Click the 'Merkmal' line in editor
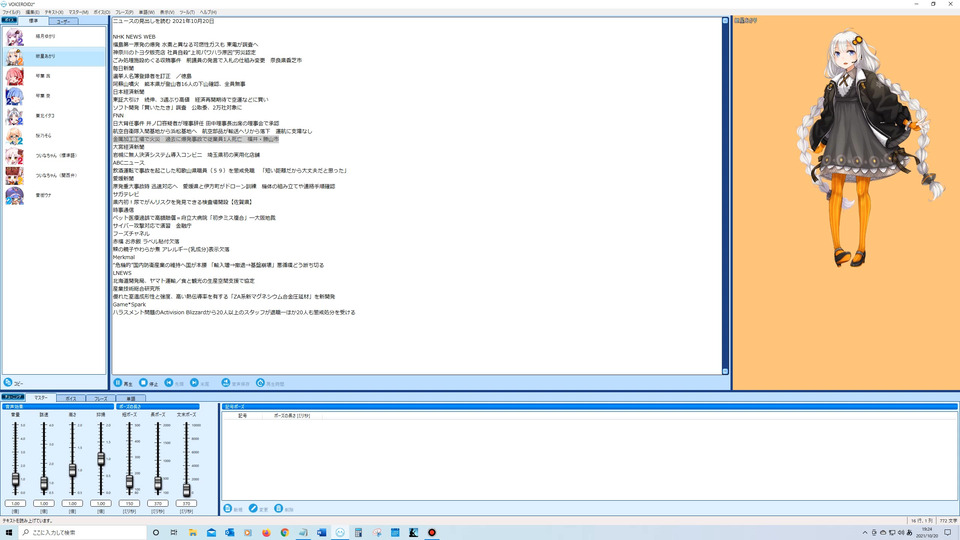Viewport: 960px width, 540px height. [x=124, y=257]
